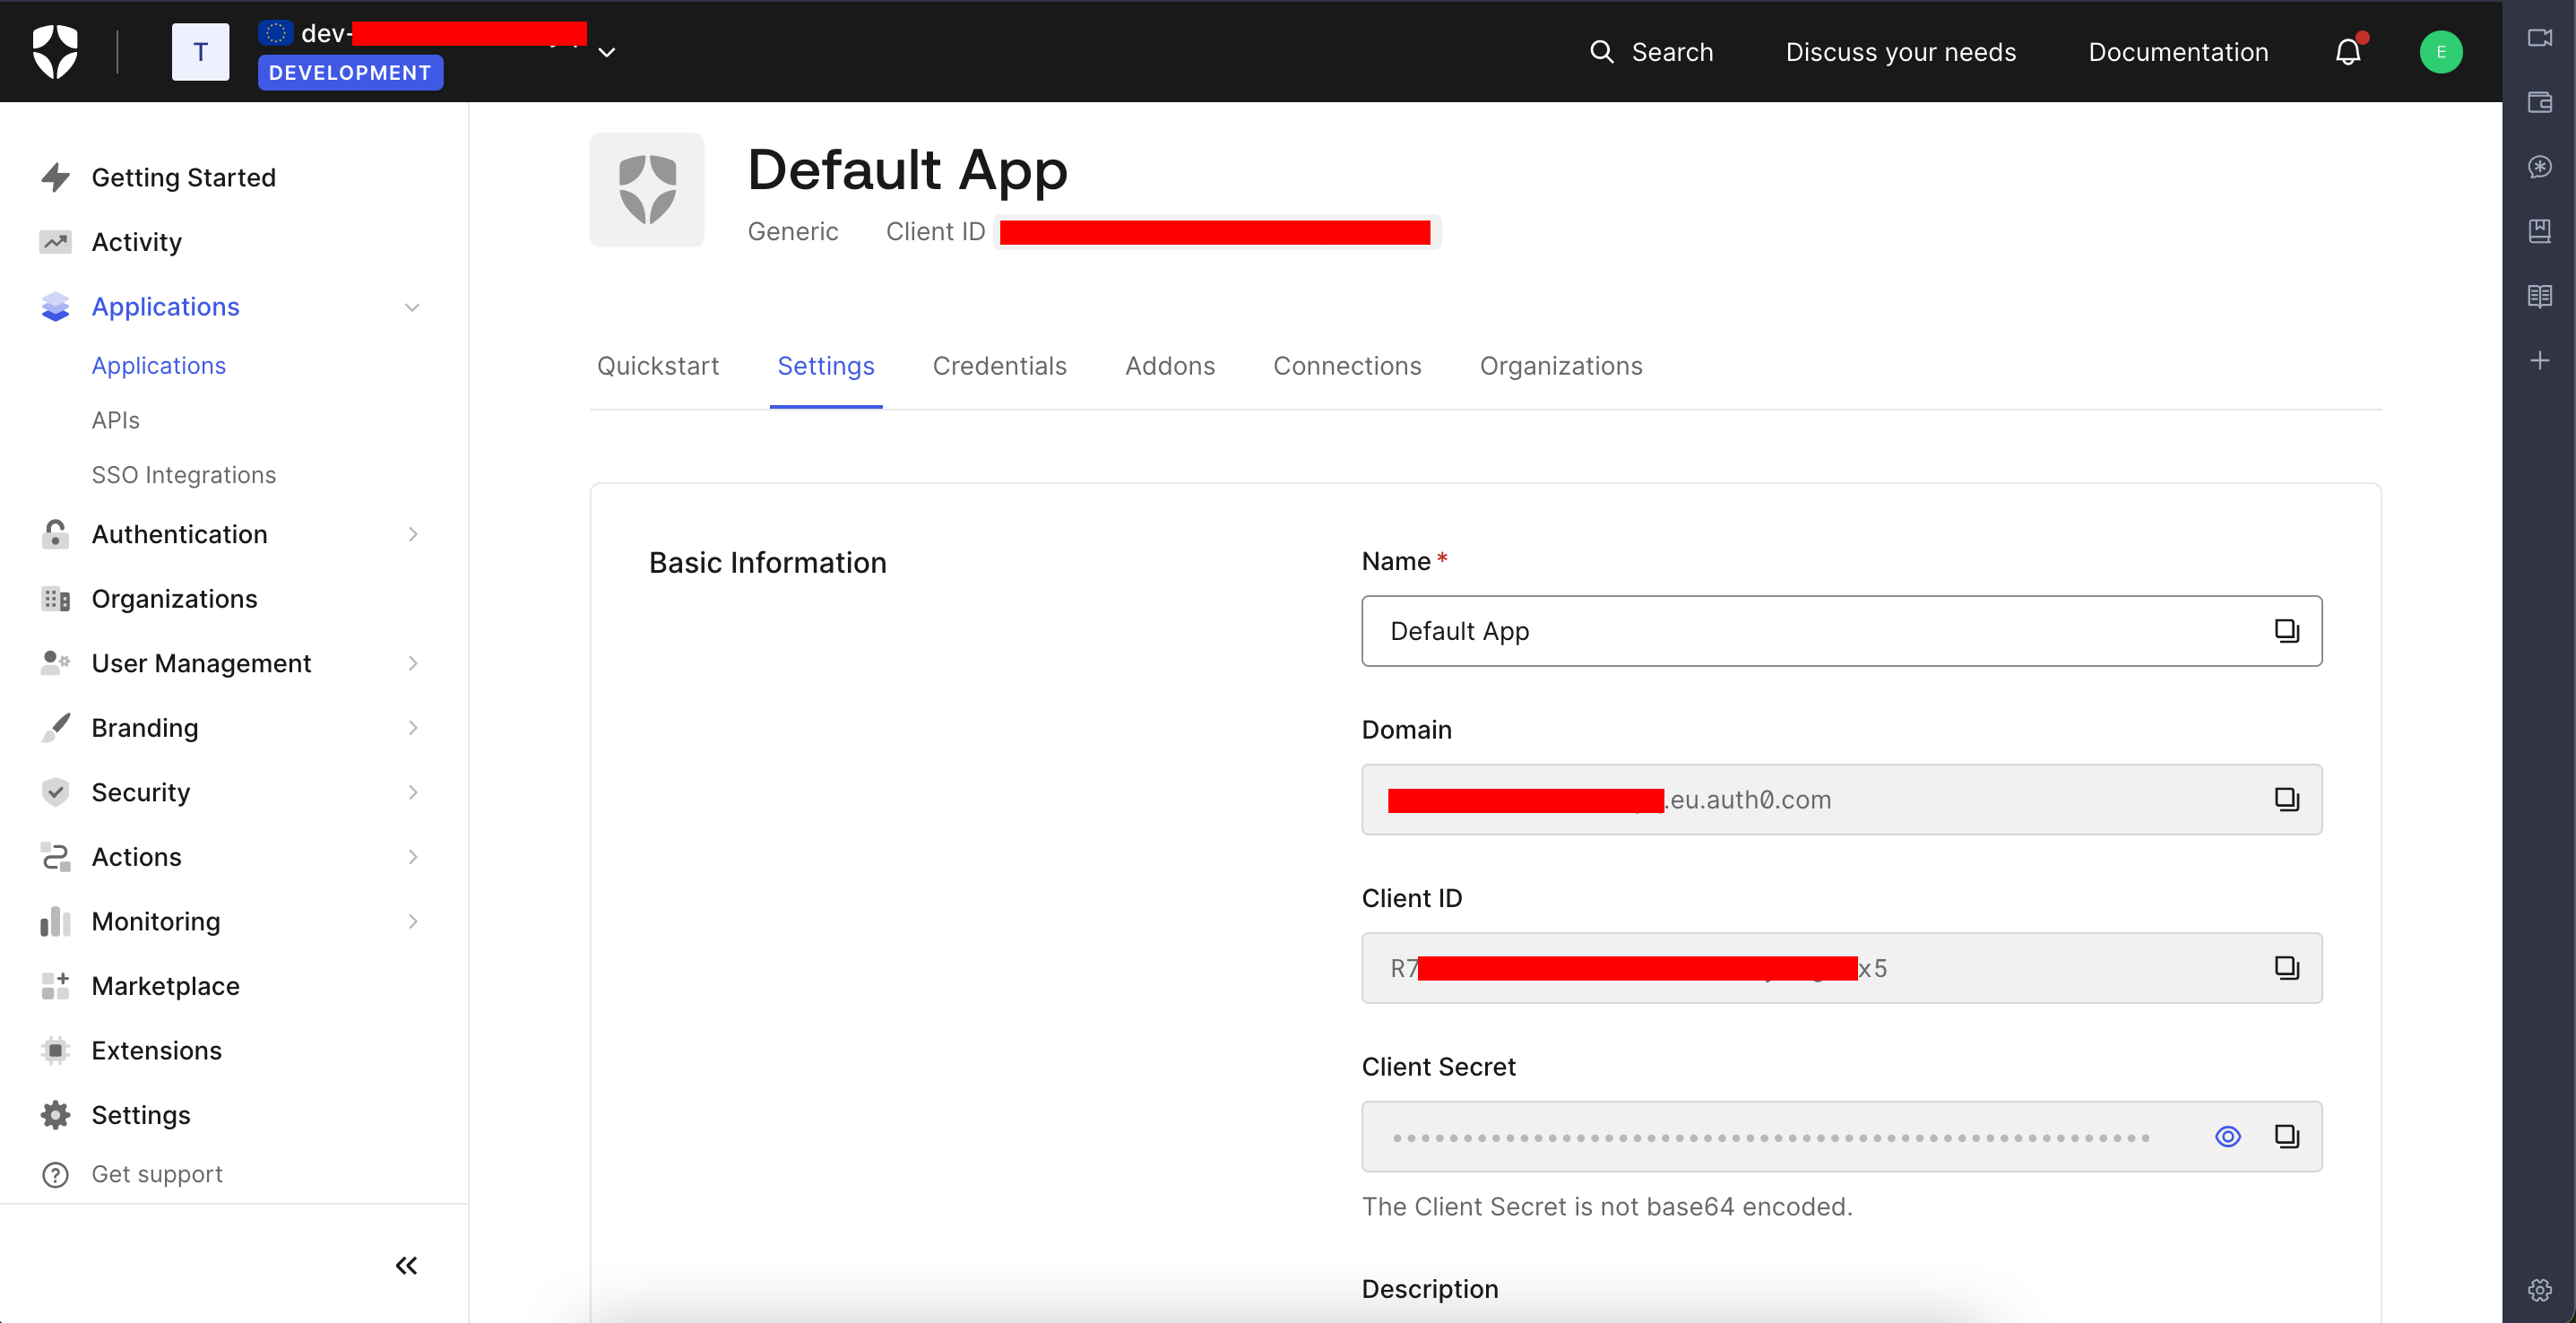Open tenant Settings in sidebar
The image size is (2576, 1323).
[140, 1115]
